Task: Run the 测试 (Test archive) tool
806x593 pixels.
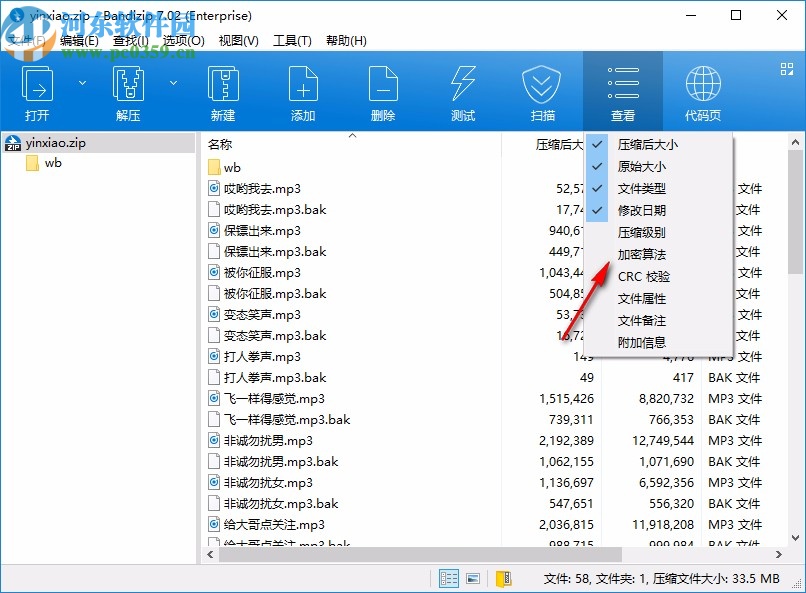Action: pyautogui.click(x=462, y=90)
